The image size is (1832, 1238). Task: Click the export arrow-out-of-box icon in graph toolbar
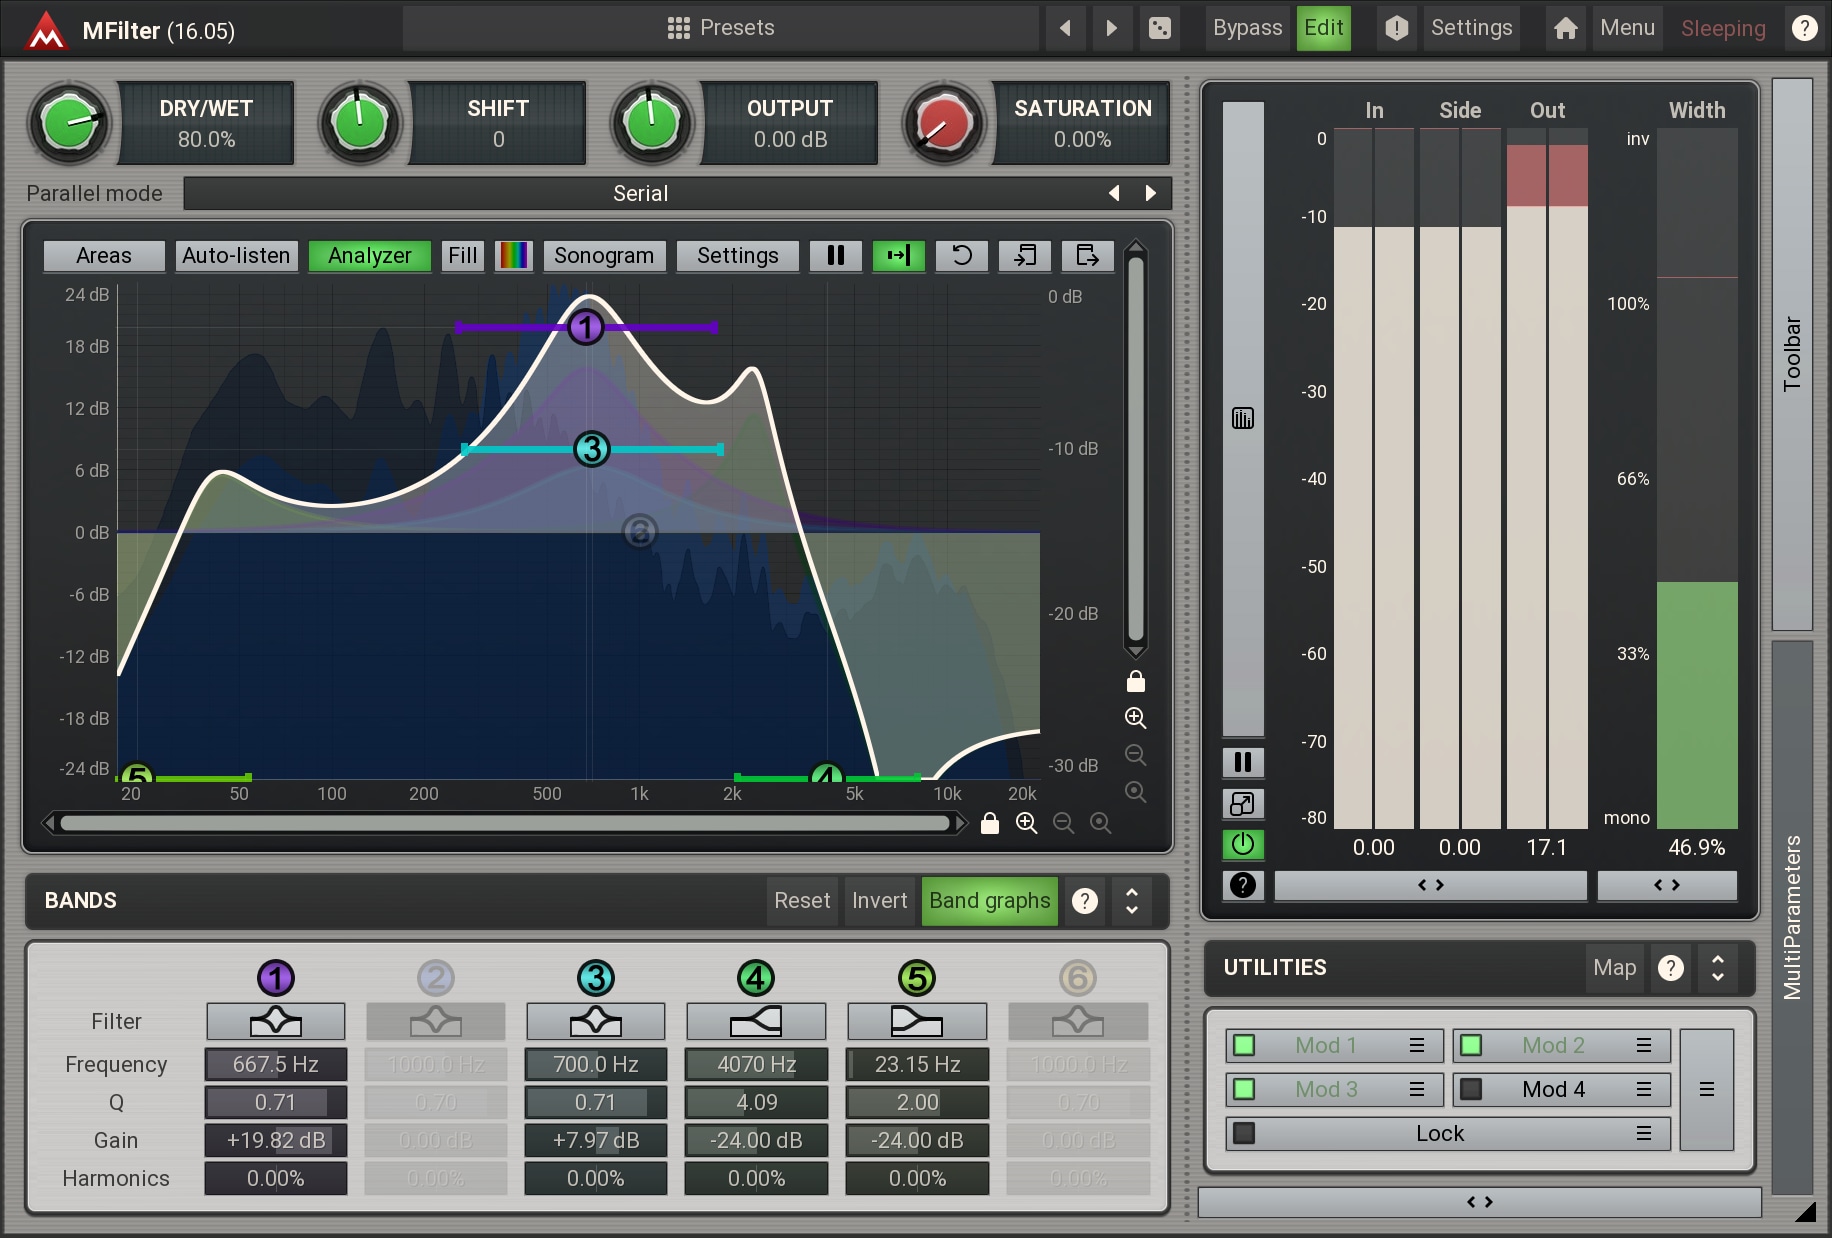click(1088, 256)
